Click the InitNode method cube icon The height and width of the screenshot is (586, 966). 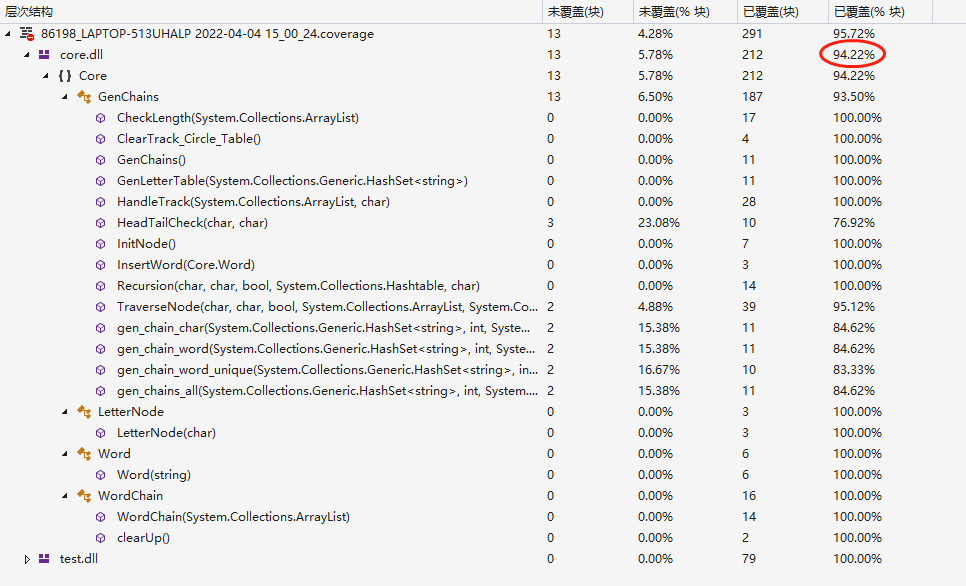pyautogui.click(x=100, y=243)
